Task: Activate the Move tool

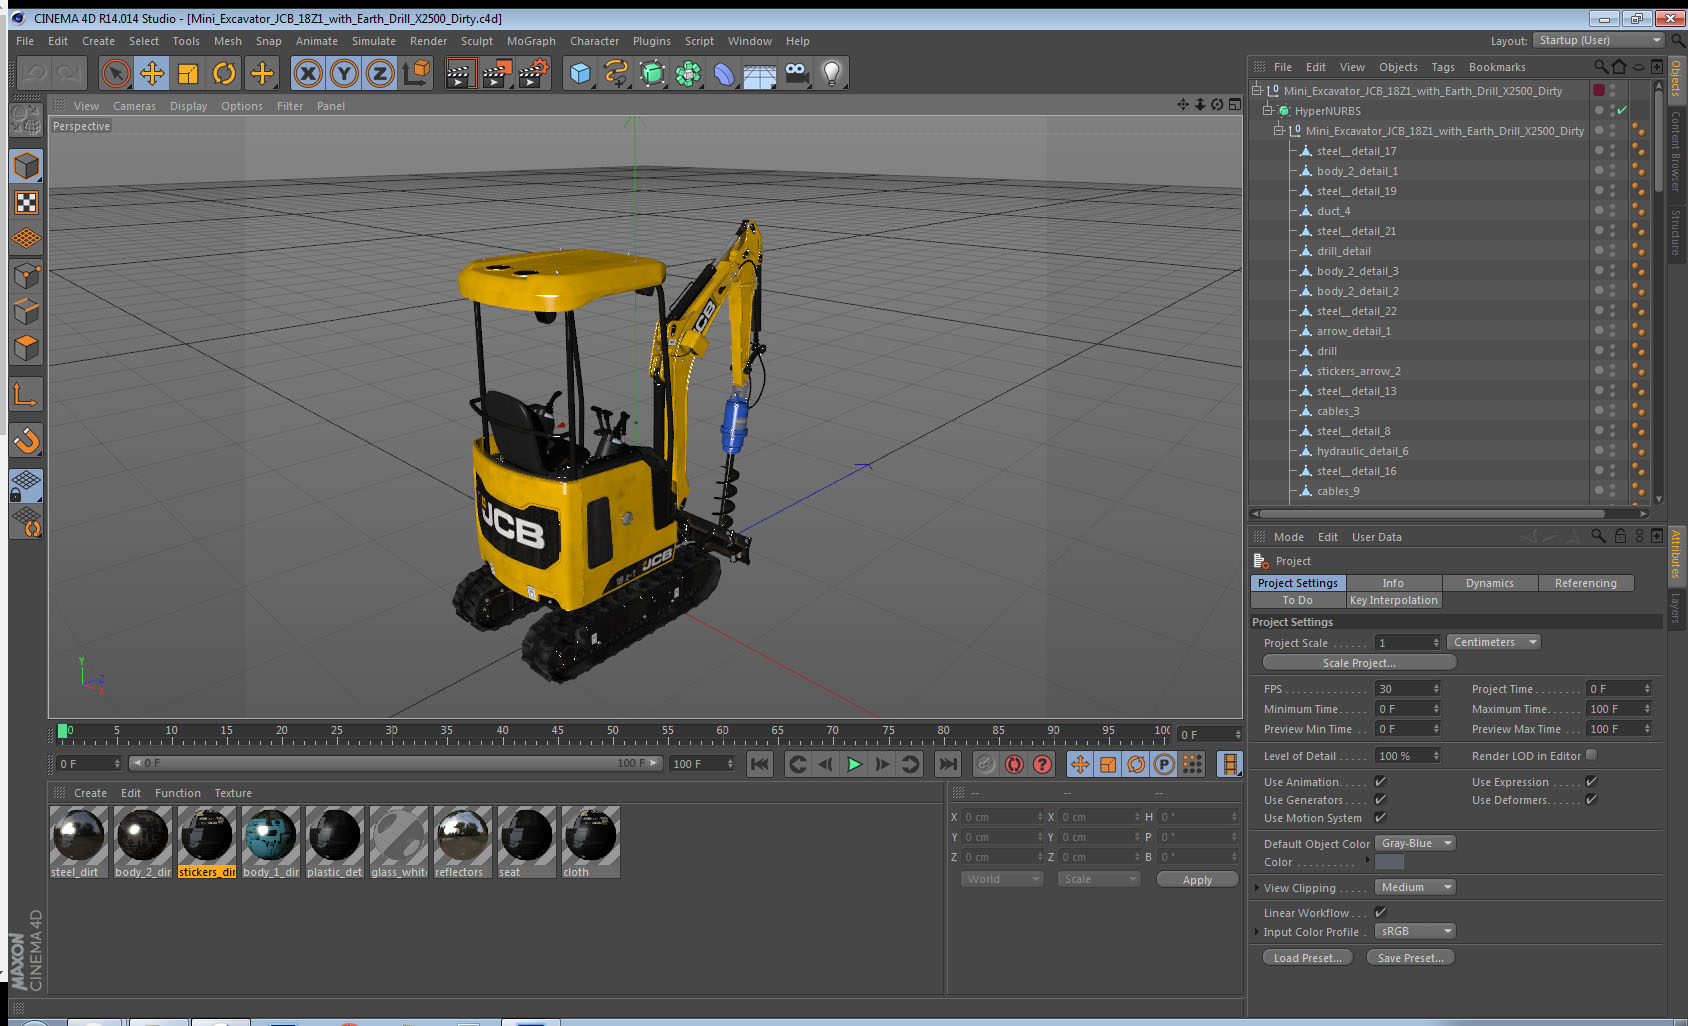Action: tap(152, 73)
